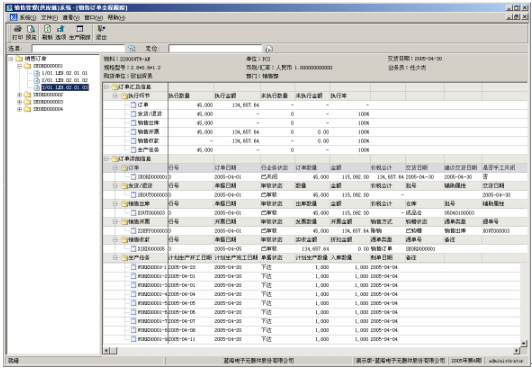The height and width of the screenshot is (368, 532).
Task: Click the administrator status bar entry
Action: [507, 361]
